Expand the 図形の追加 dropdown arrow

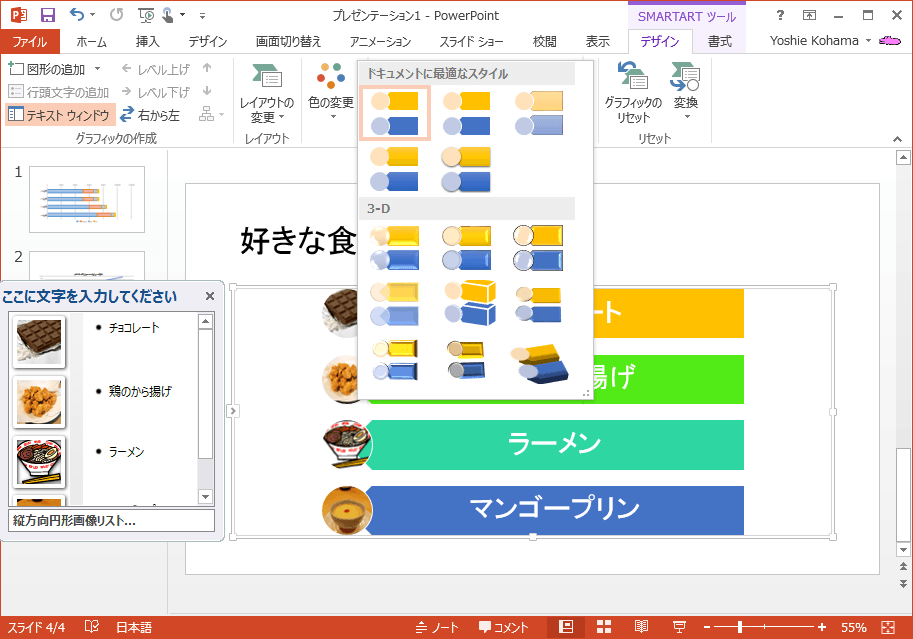click(x=97, y=69)
